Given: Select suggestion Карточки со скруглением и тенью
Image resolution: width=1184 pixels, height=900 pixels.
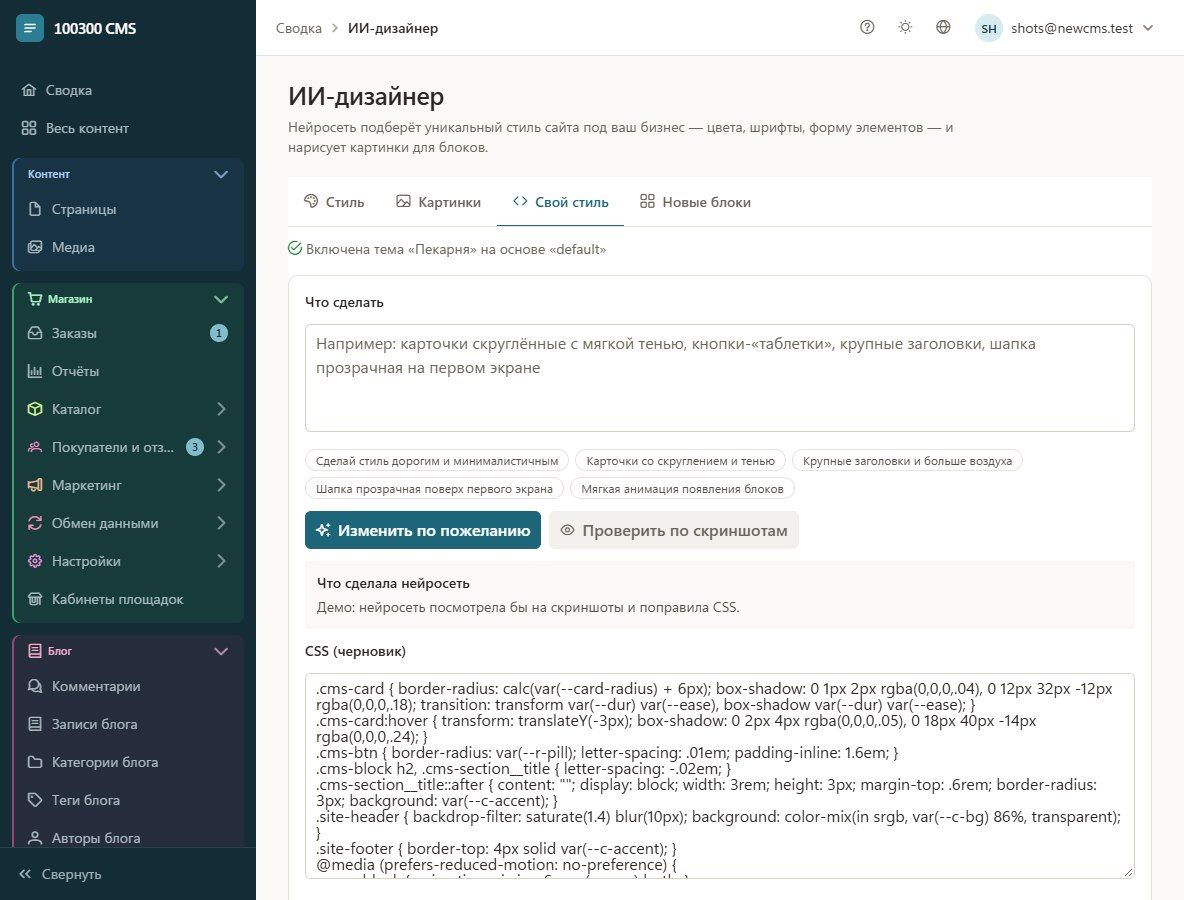Looking at the screenshot, I should tap(680, 461).
